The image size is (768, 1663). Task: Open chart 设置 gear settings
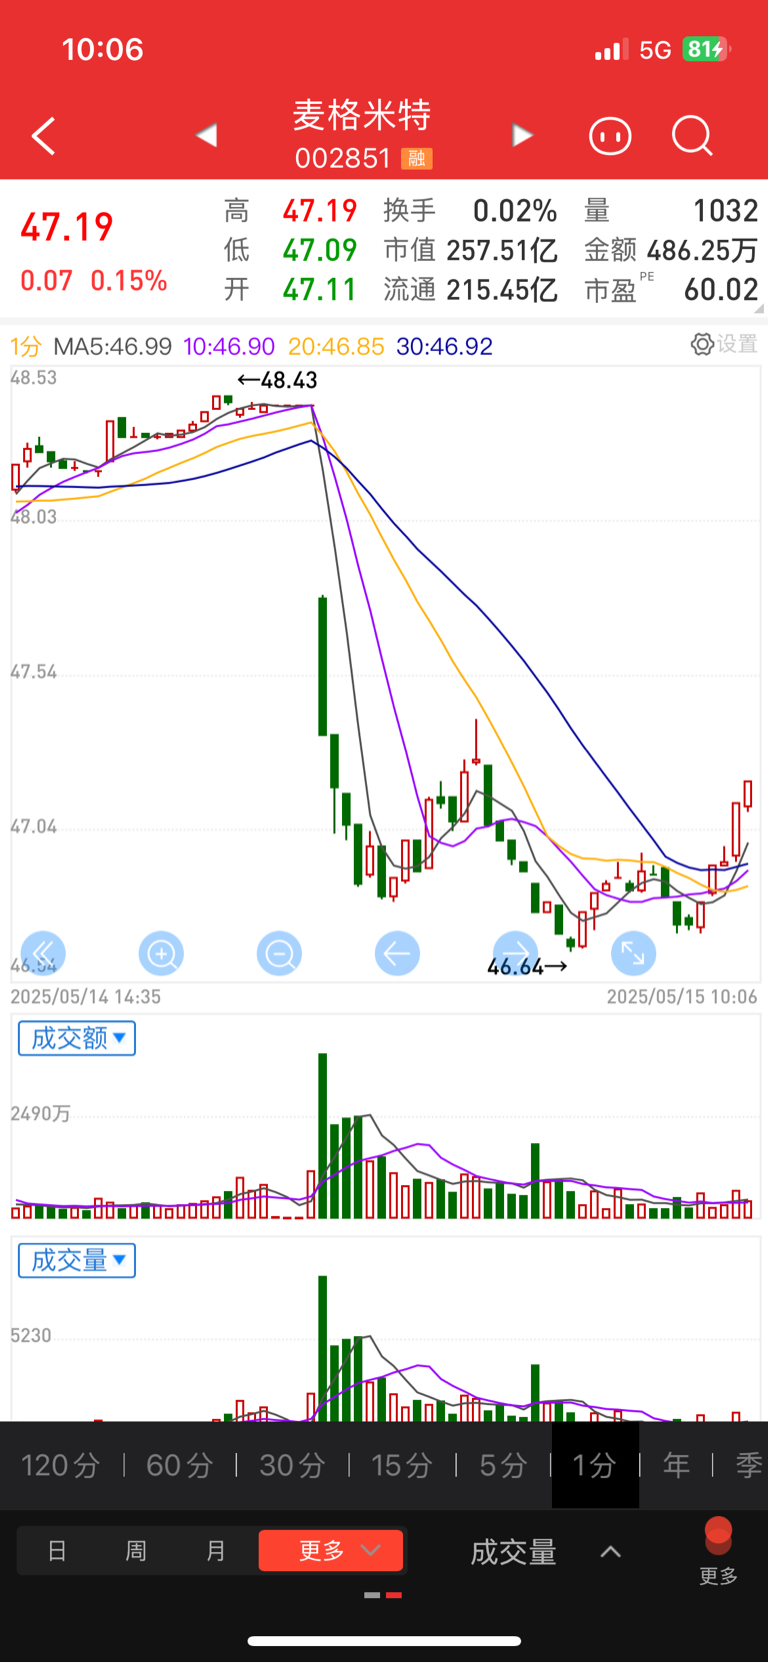(724, 344)
